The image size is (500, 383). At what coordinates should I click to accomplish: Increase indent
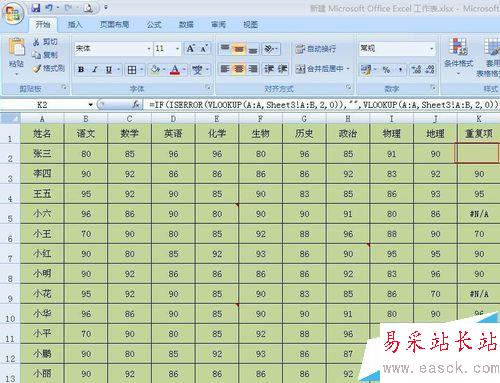click(x=283, y=69)
